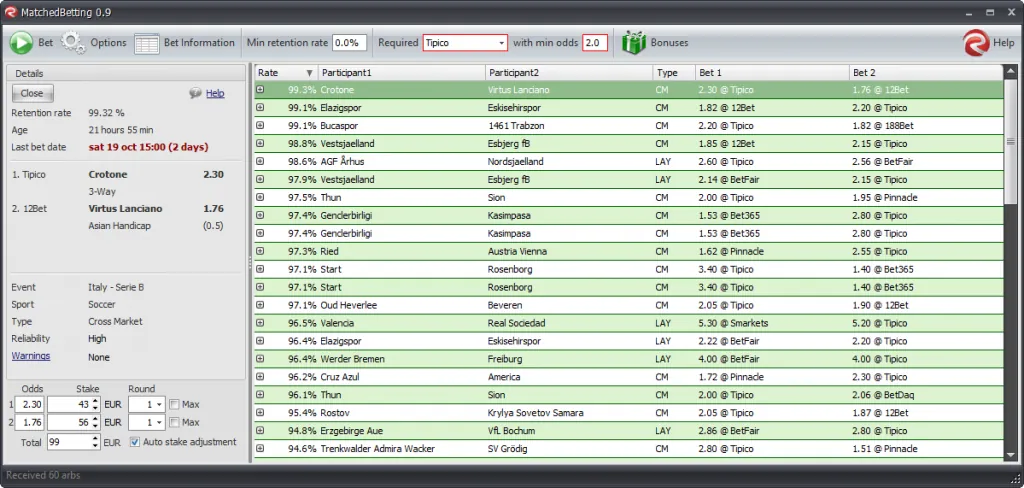
Task: Click the Total stake field 99
Action: pos(73,442)
